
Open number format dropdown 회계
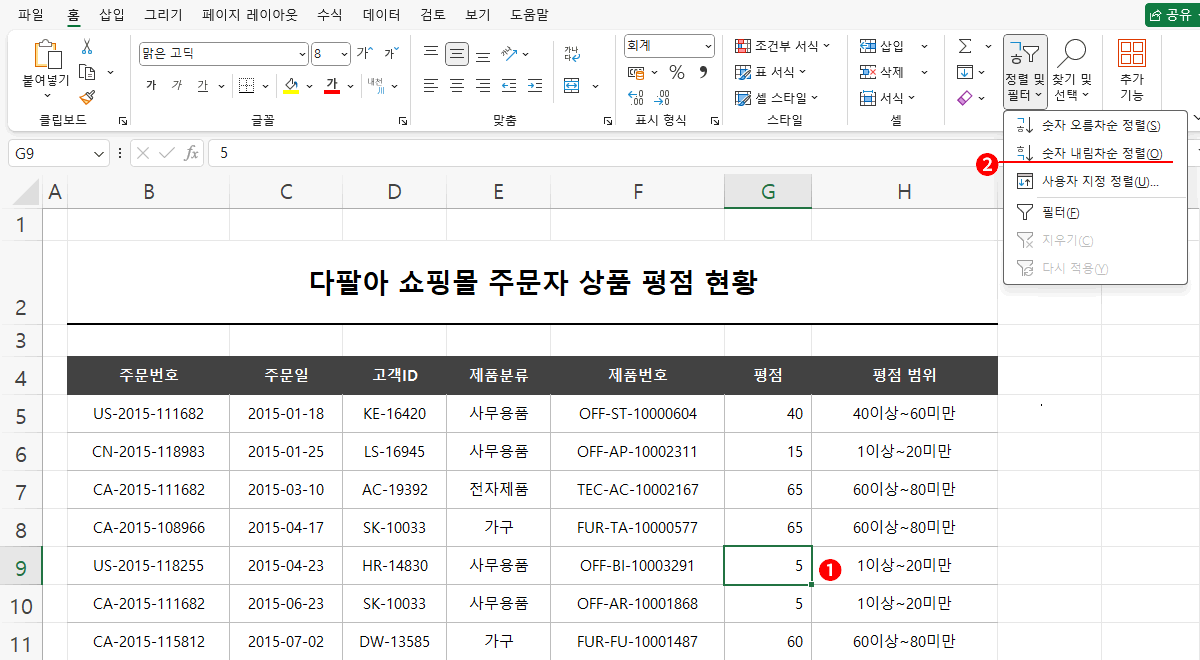point(709,46)
